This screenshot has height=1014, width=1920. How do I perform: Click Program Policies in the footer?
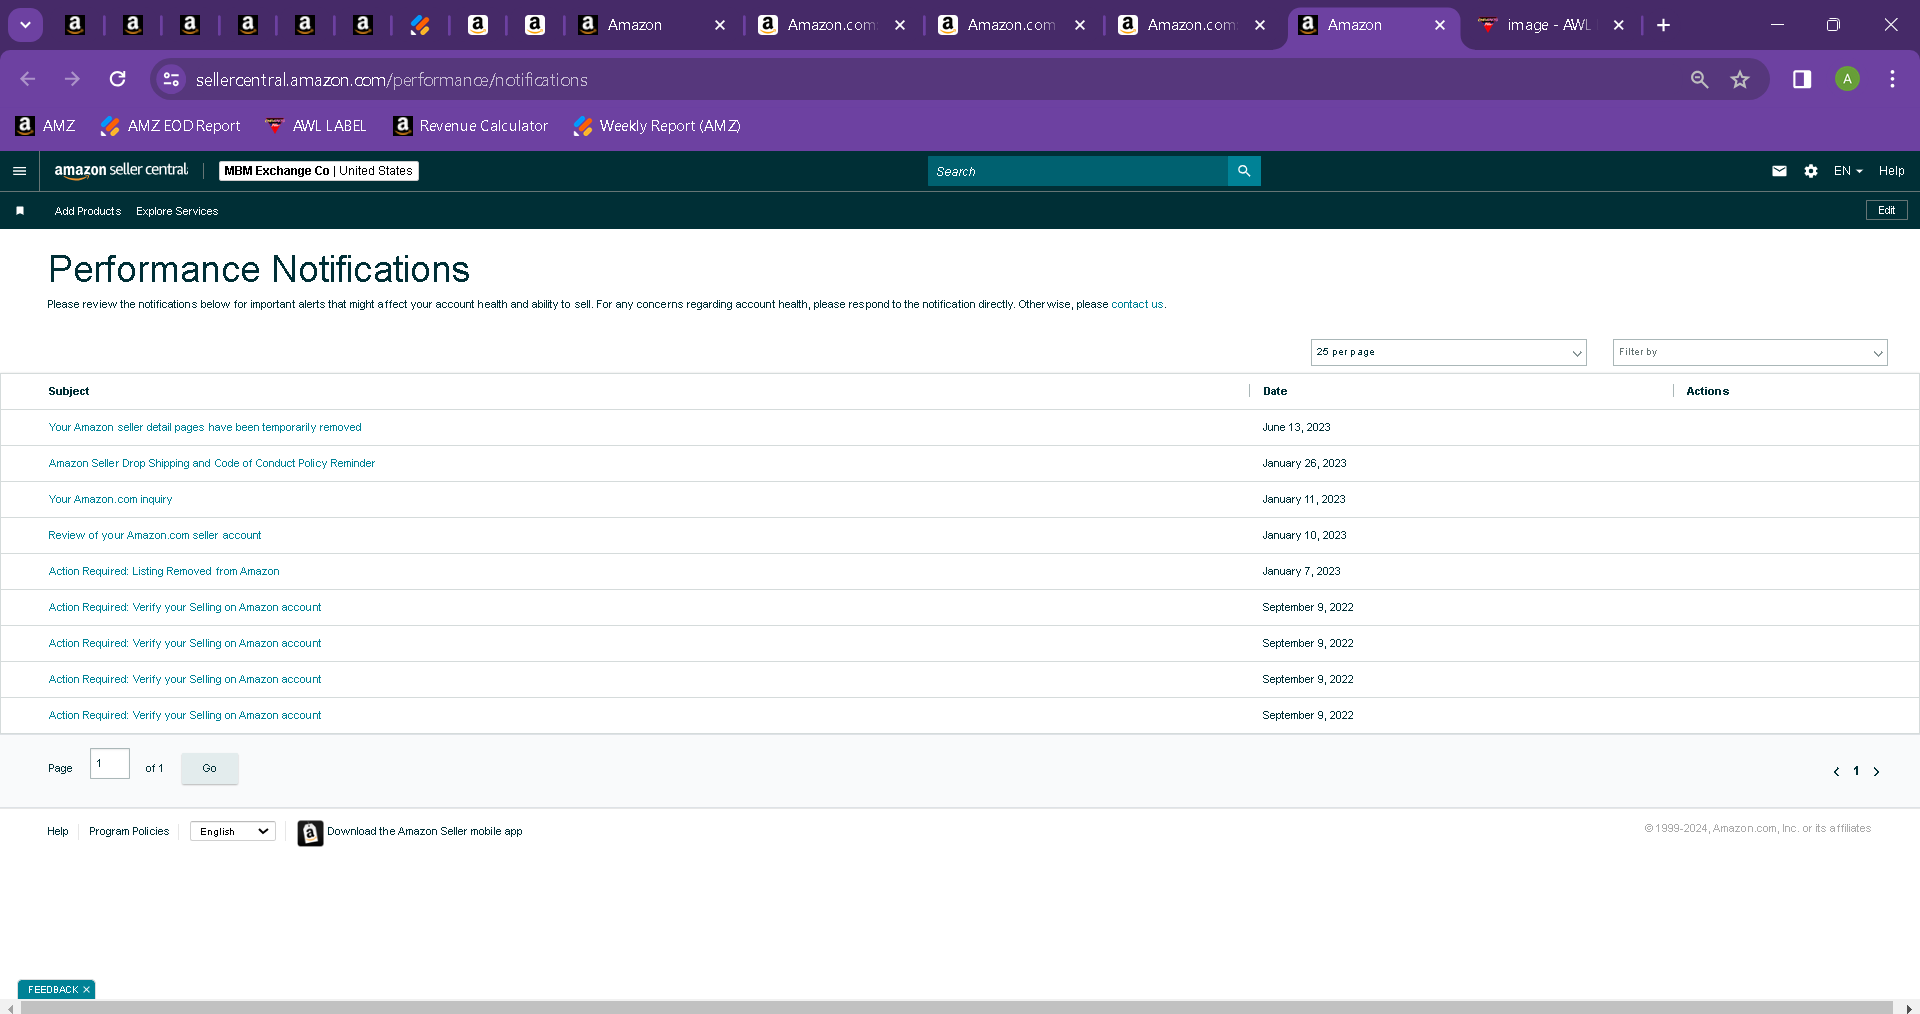(x=129, y=831)
